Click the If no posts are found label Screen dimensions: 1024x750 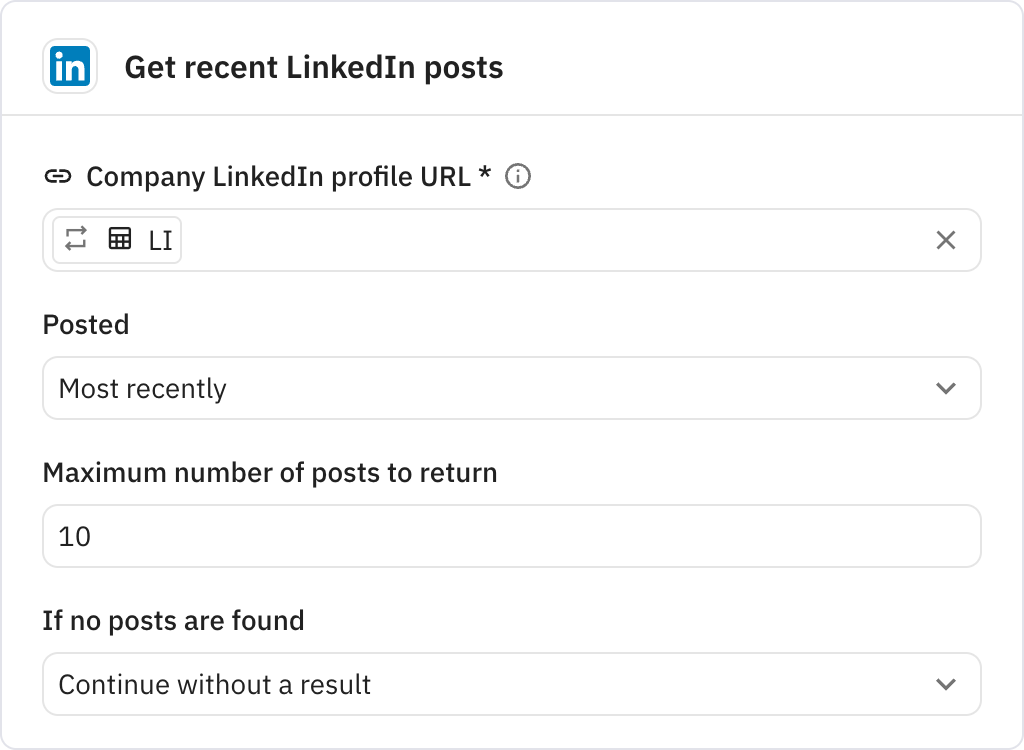173,620
